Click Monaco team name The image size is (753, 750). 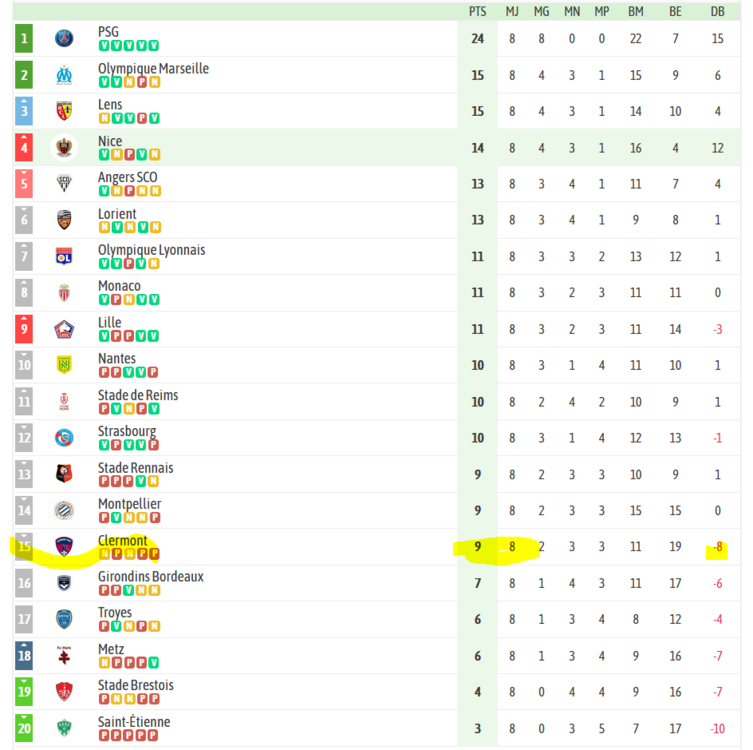(119, 286)
